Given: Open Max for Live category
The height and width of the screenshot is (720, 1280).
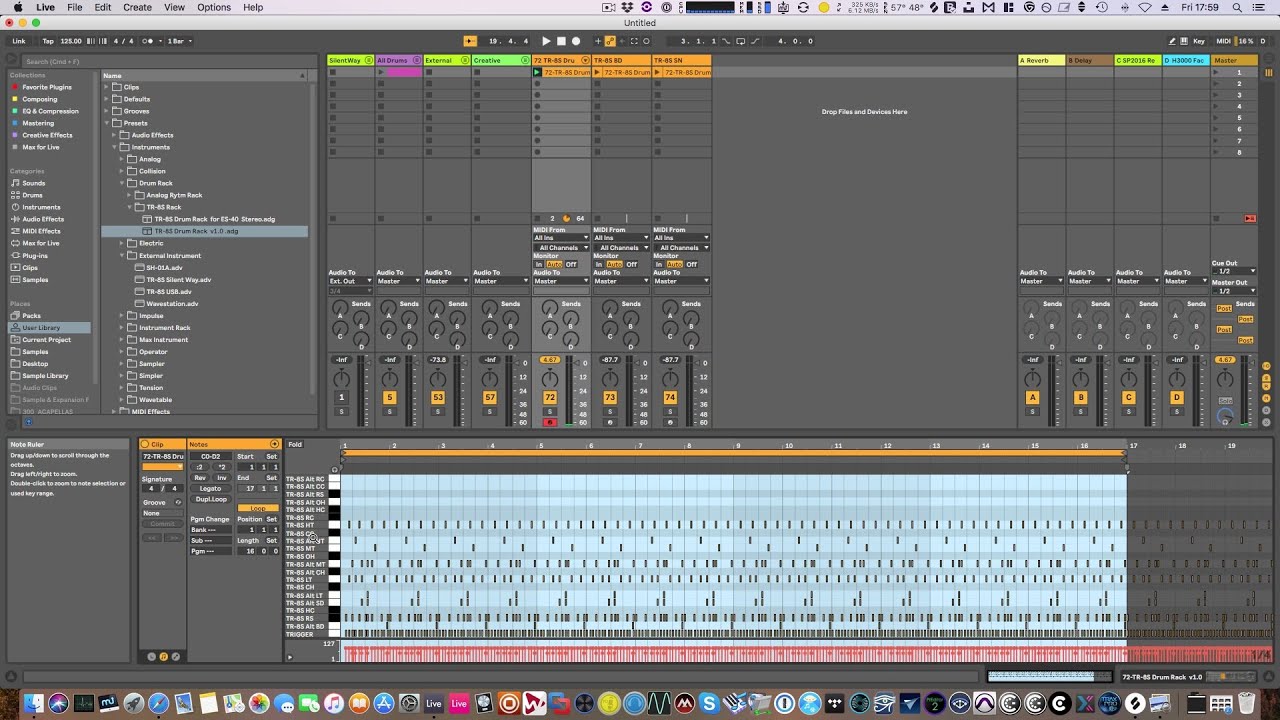Looking at the screenshot, I should [x=40, y=243].
